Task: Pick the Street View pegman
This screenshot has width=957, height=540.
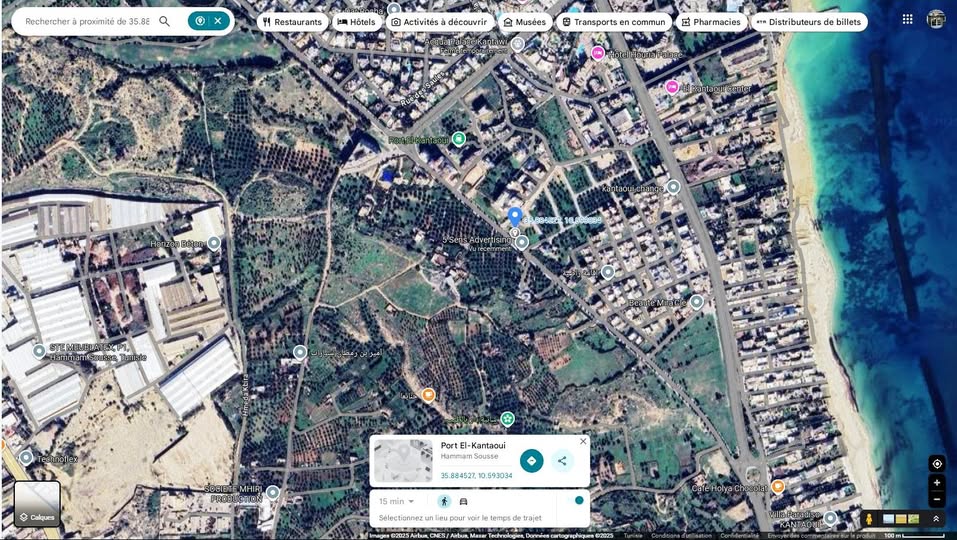Action: [868, 519]
